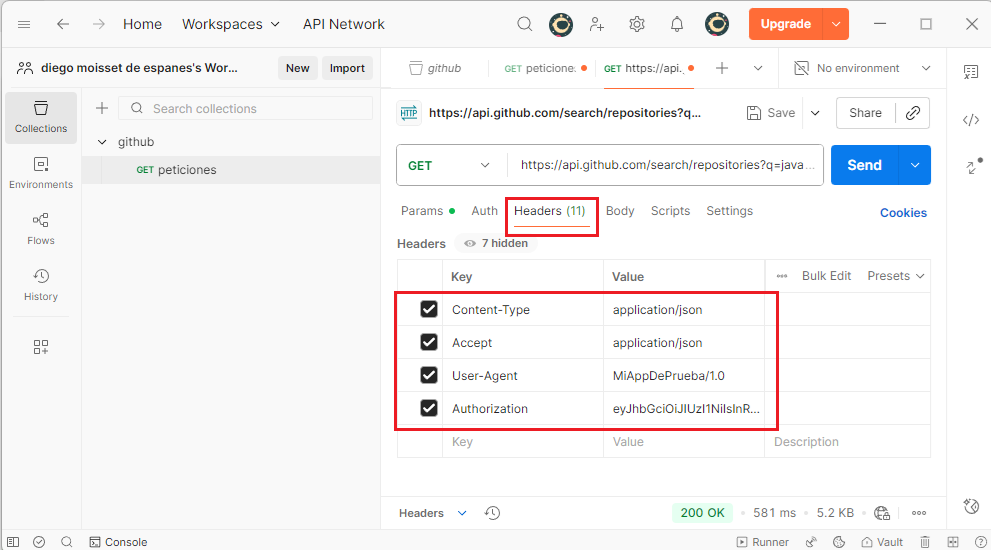Image resolution: width=991 pixels, height=550 pixels.
Task: Switch to the Params tab
Action: tap(422, 211)
